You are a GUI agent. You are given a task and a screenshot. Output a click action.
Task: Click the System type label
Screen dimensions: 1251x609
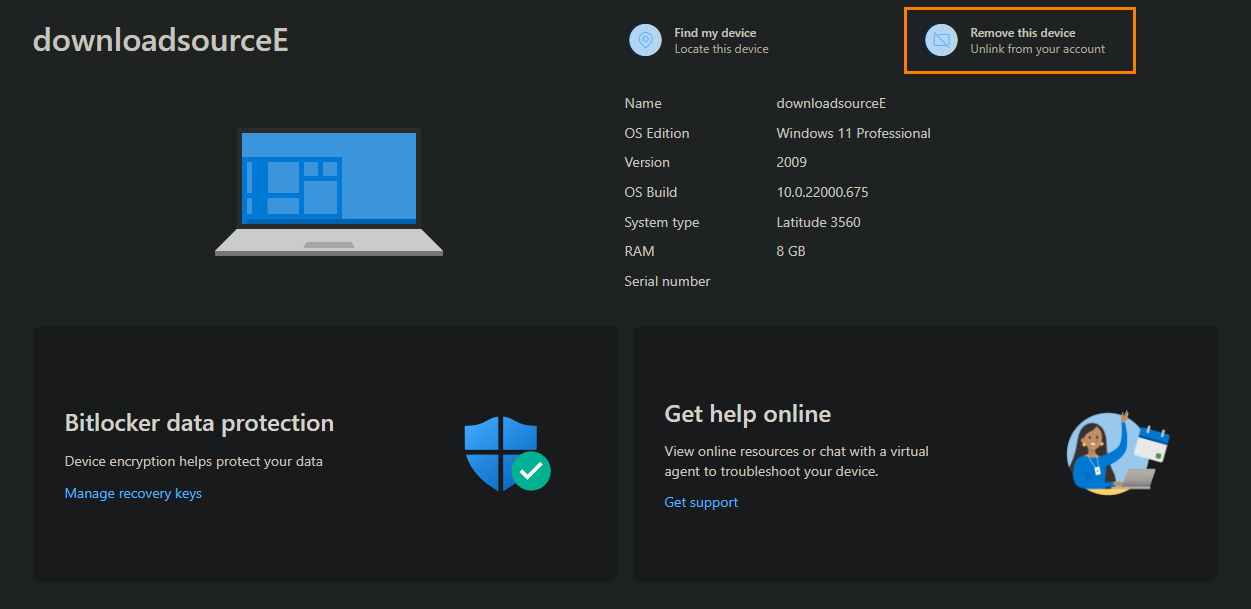tap(662, 222)
